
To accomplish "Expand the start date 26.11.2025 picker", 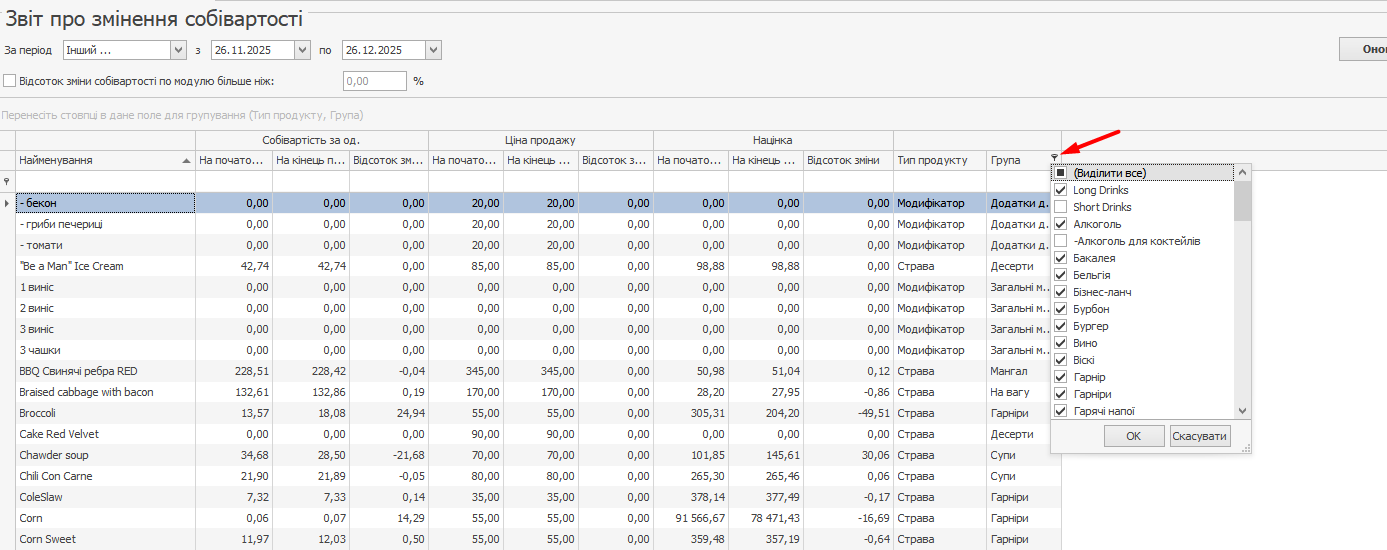I will (x=302, y=50).
